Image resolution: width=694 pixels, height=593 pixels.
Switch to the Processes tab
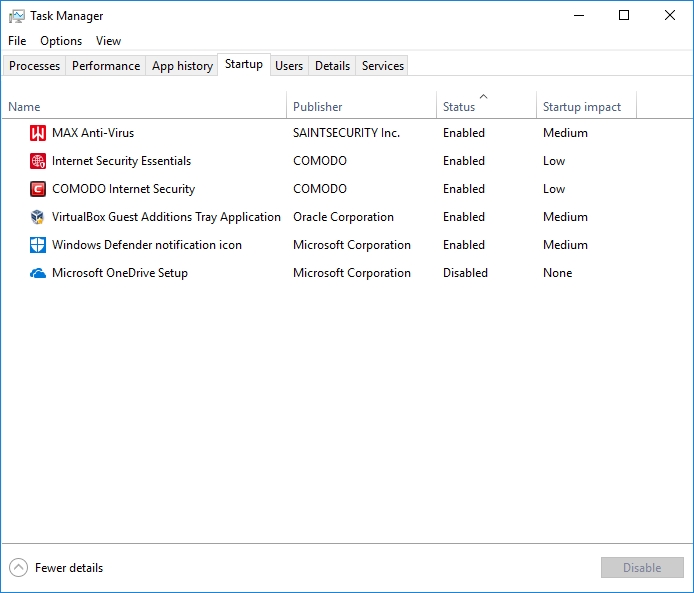[x=35, y=66]
